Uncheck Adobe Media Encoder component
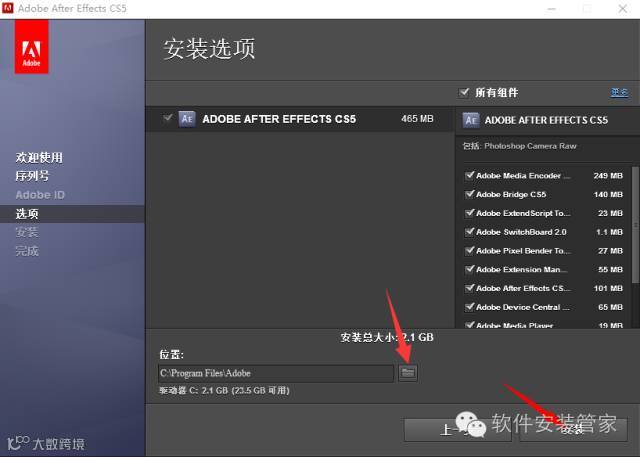The width and height of the screenshot is (640, 457). pyautogui.click(x=469, y=175)
